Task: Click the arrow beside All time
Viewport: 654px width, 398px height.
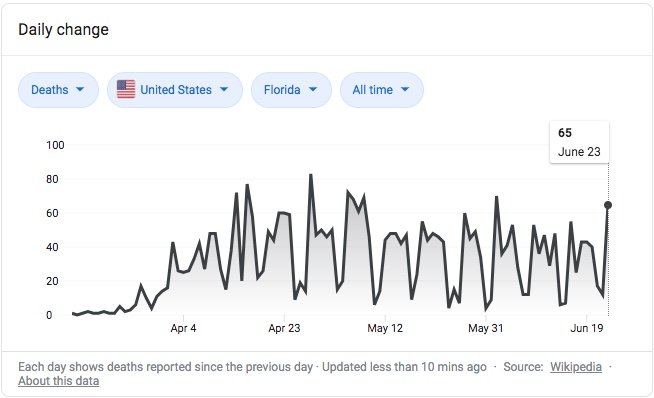Action: pos(405,89)
